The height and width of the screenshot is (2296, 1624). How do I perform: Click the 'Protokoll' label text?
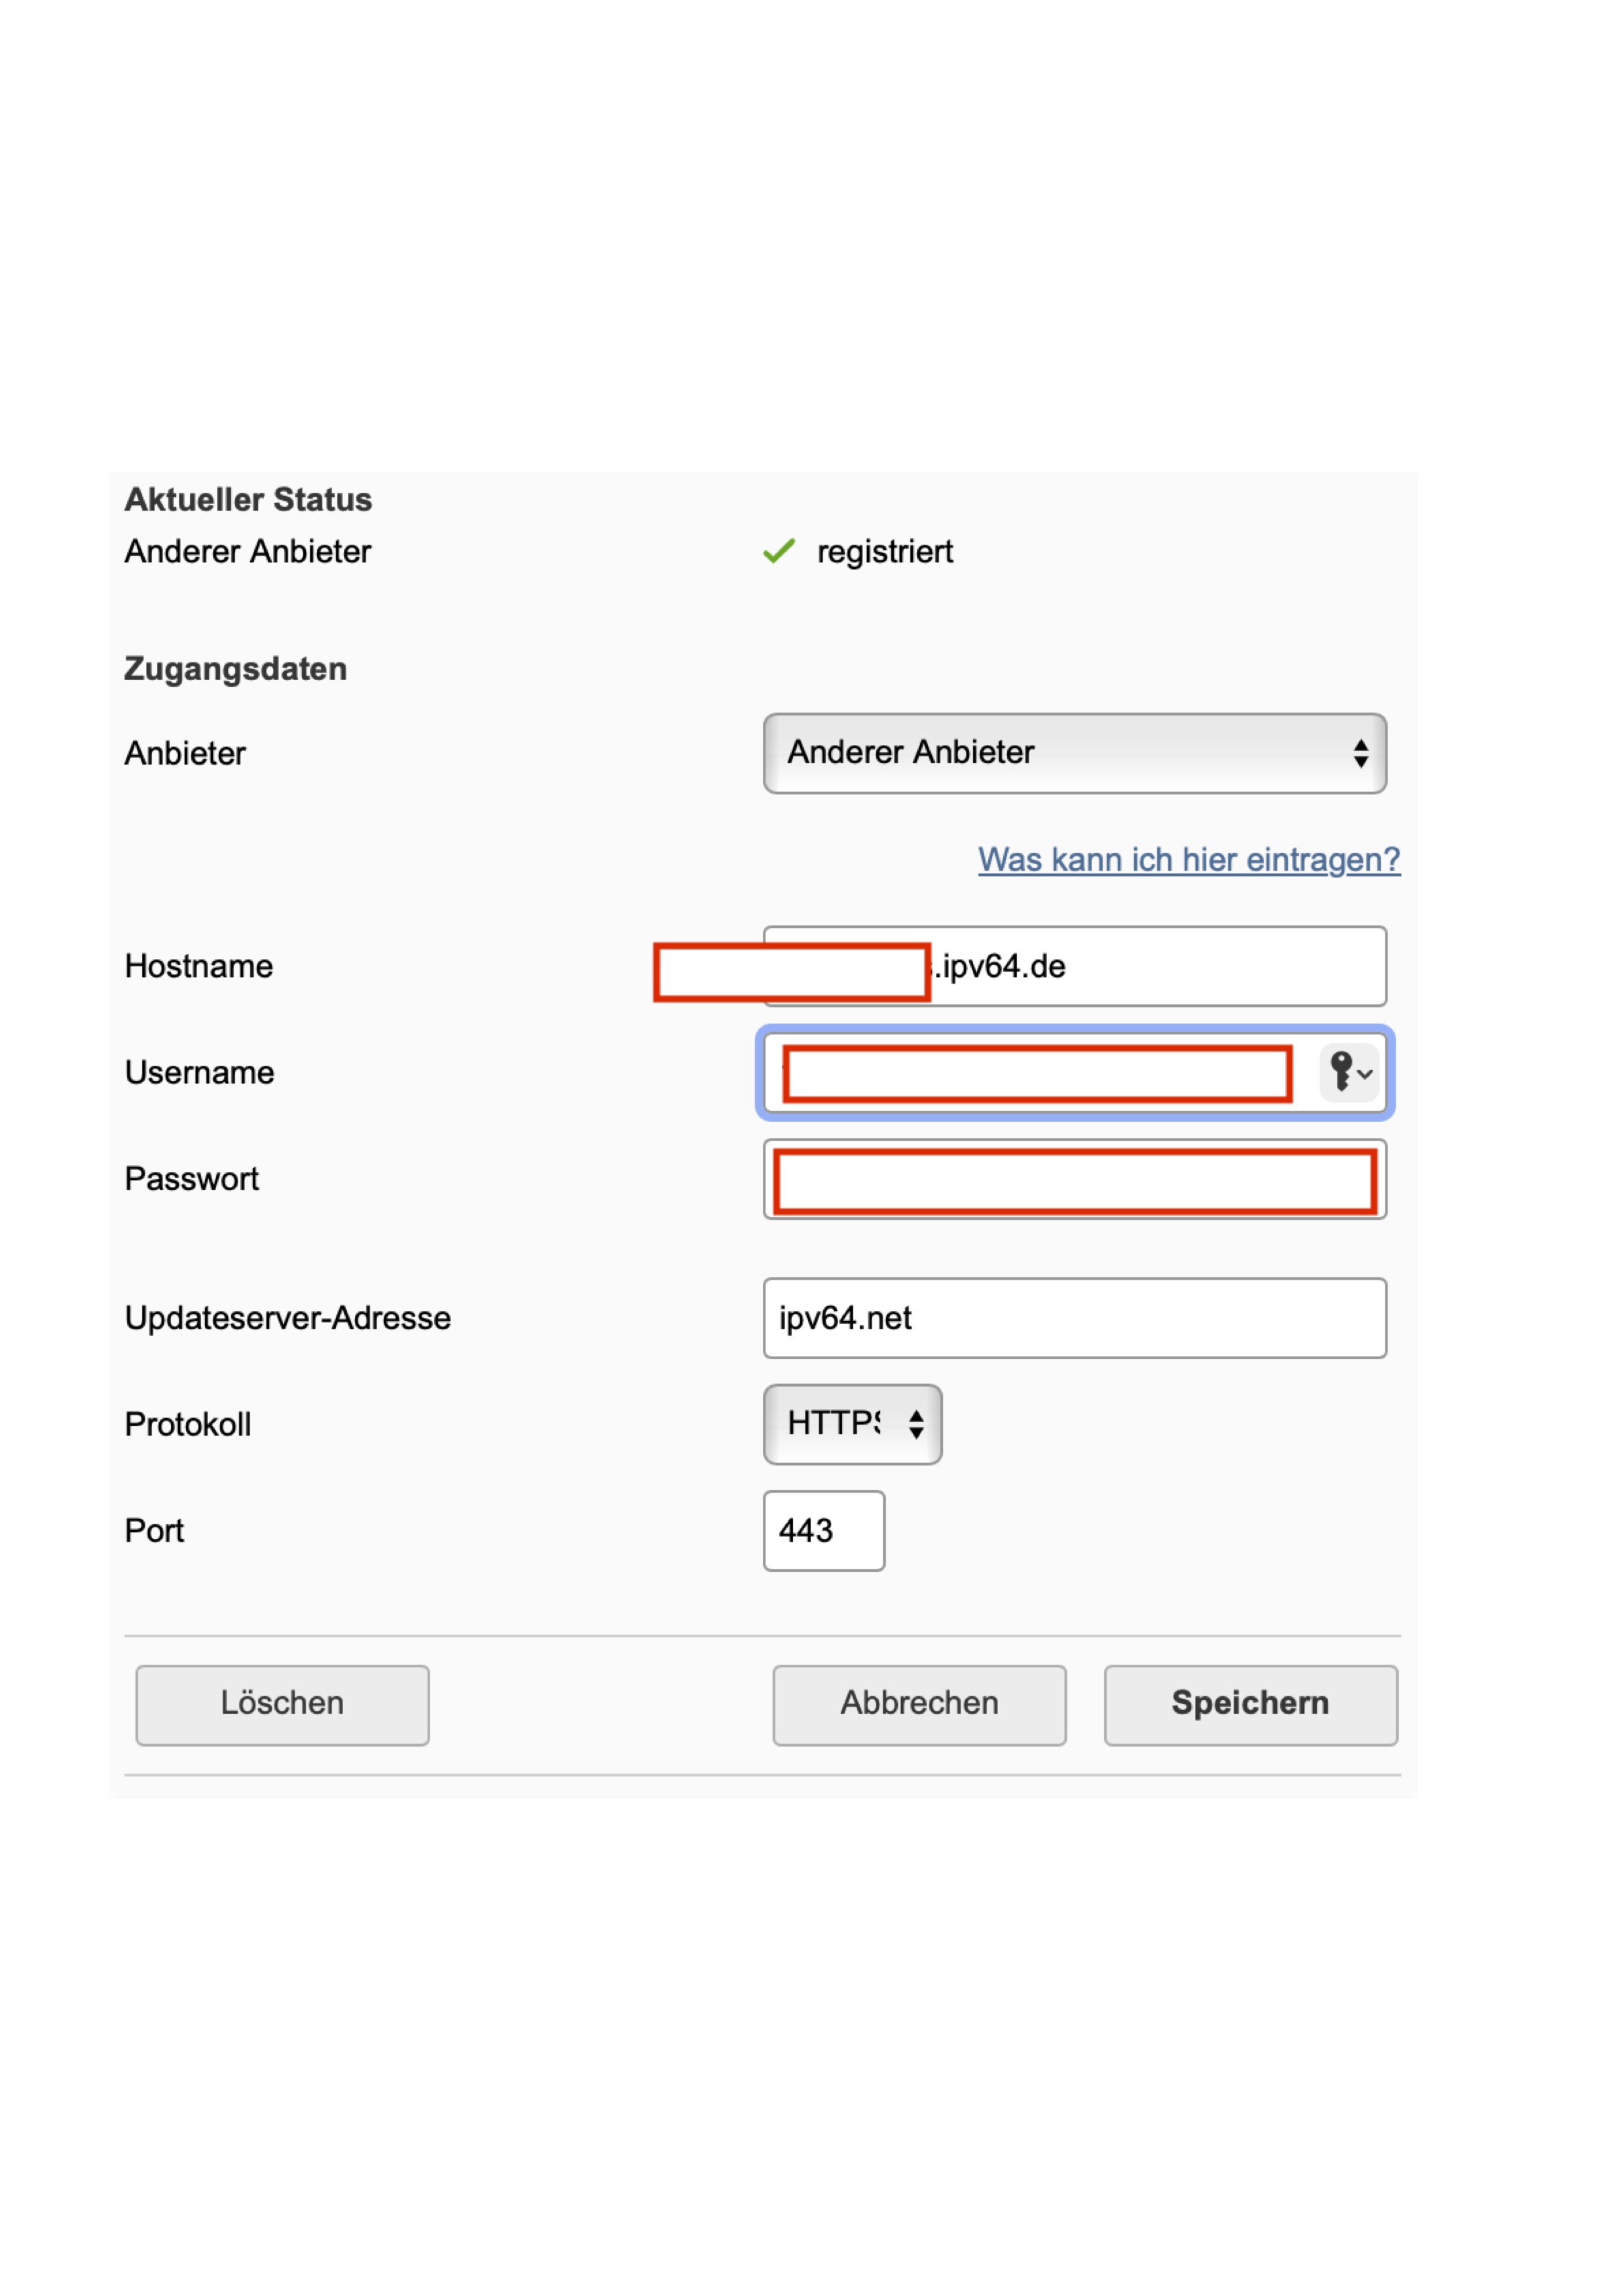click(x=187, y=1424)
